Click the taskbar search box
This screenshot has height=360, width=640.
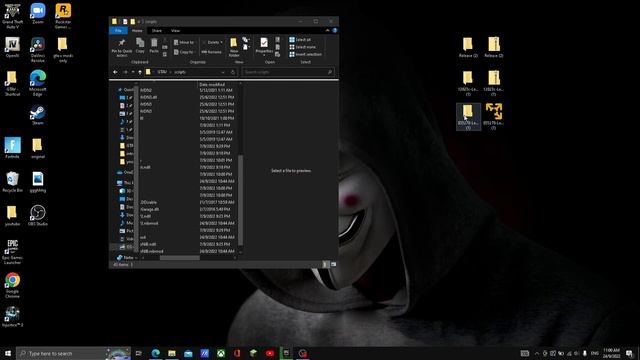click(x=73, y=353)
